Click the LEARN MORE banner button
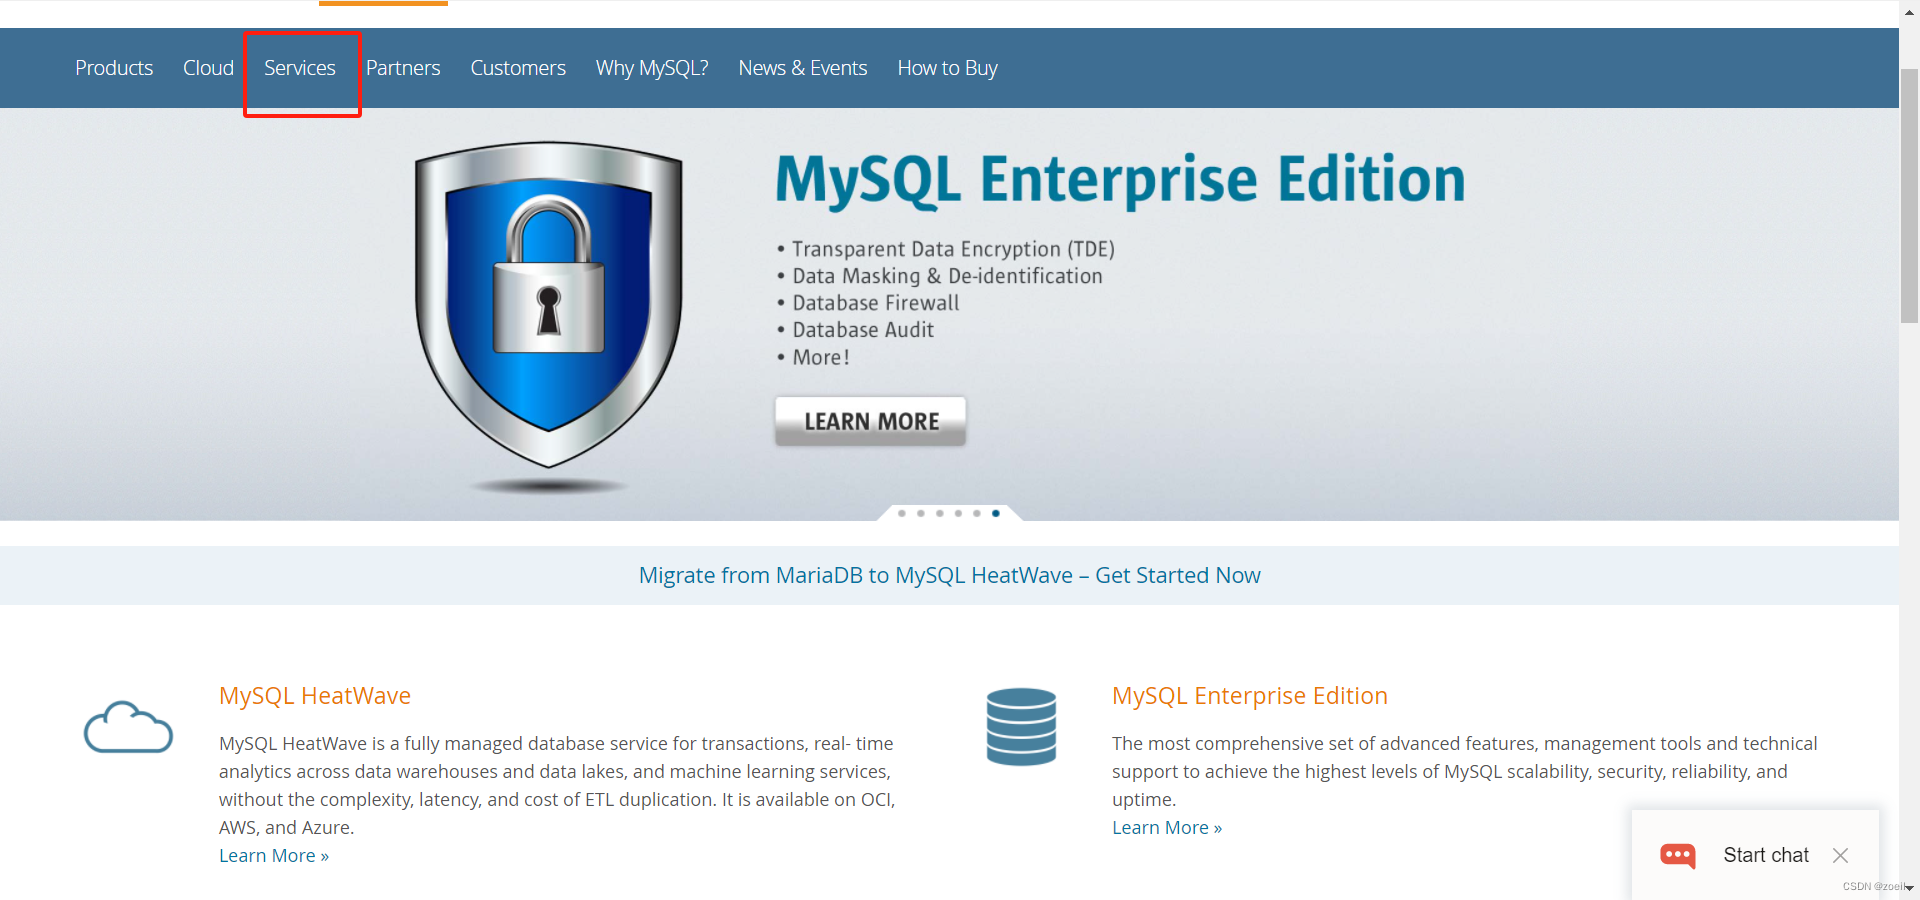Viewport: 1920px width, 900px height. [x=871, y=421]
